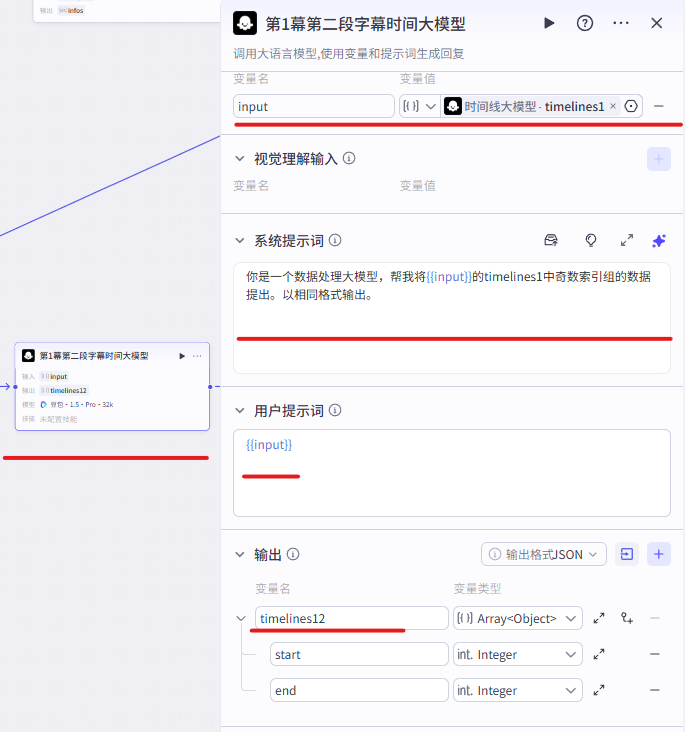685x732 pixels.
Task: Open the help question-mark icon in panel header
Action: point(585,23)
